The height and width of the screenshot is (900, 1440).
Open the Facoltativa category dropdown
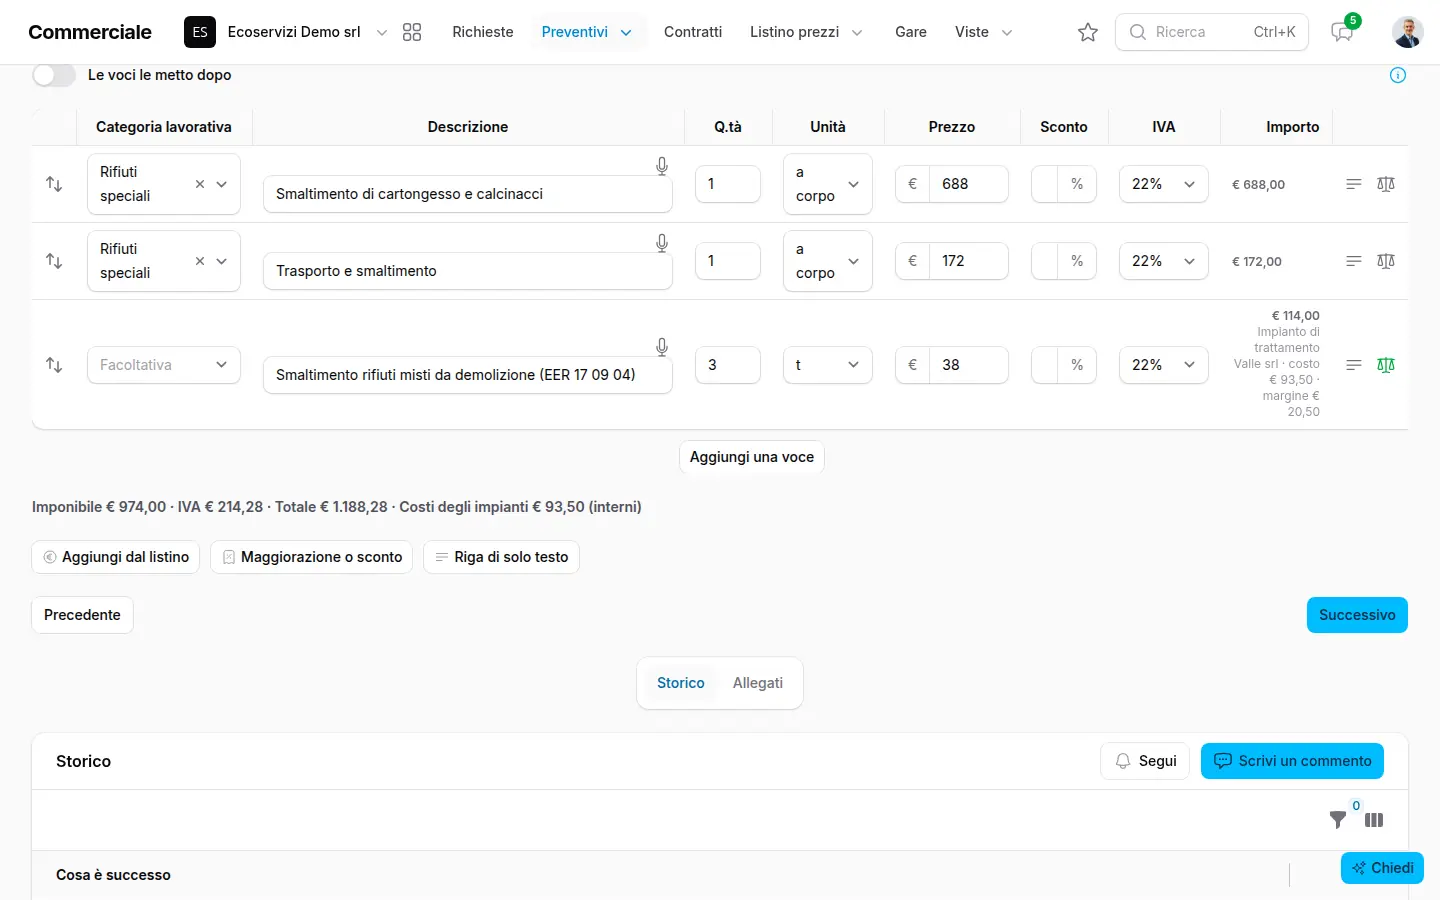164,365
